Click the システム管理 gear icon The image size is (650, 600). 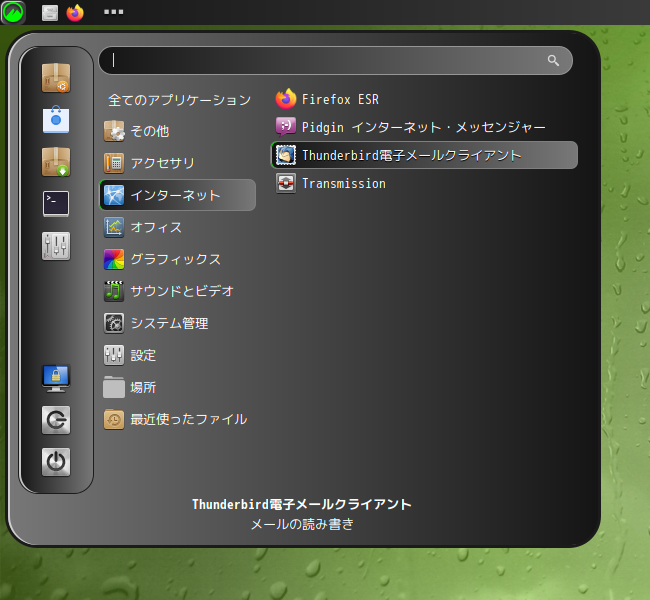(x=114, y=323)
